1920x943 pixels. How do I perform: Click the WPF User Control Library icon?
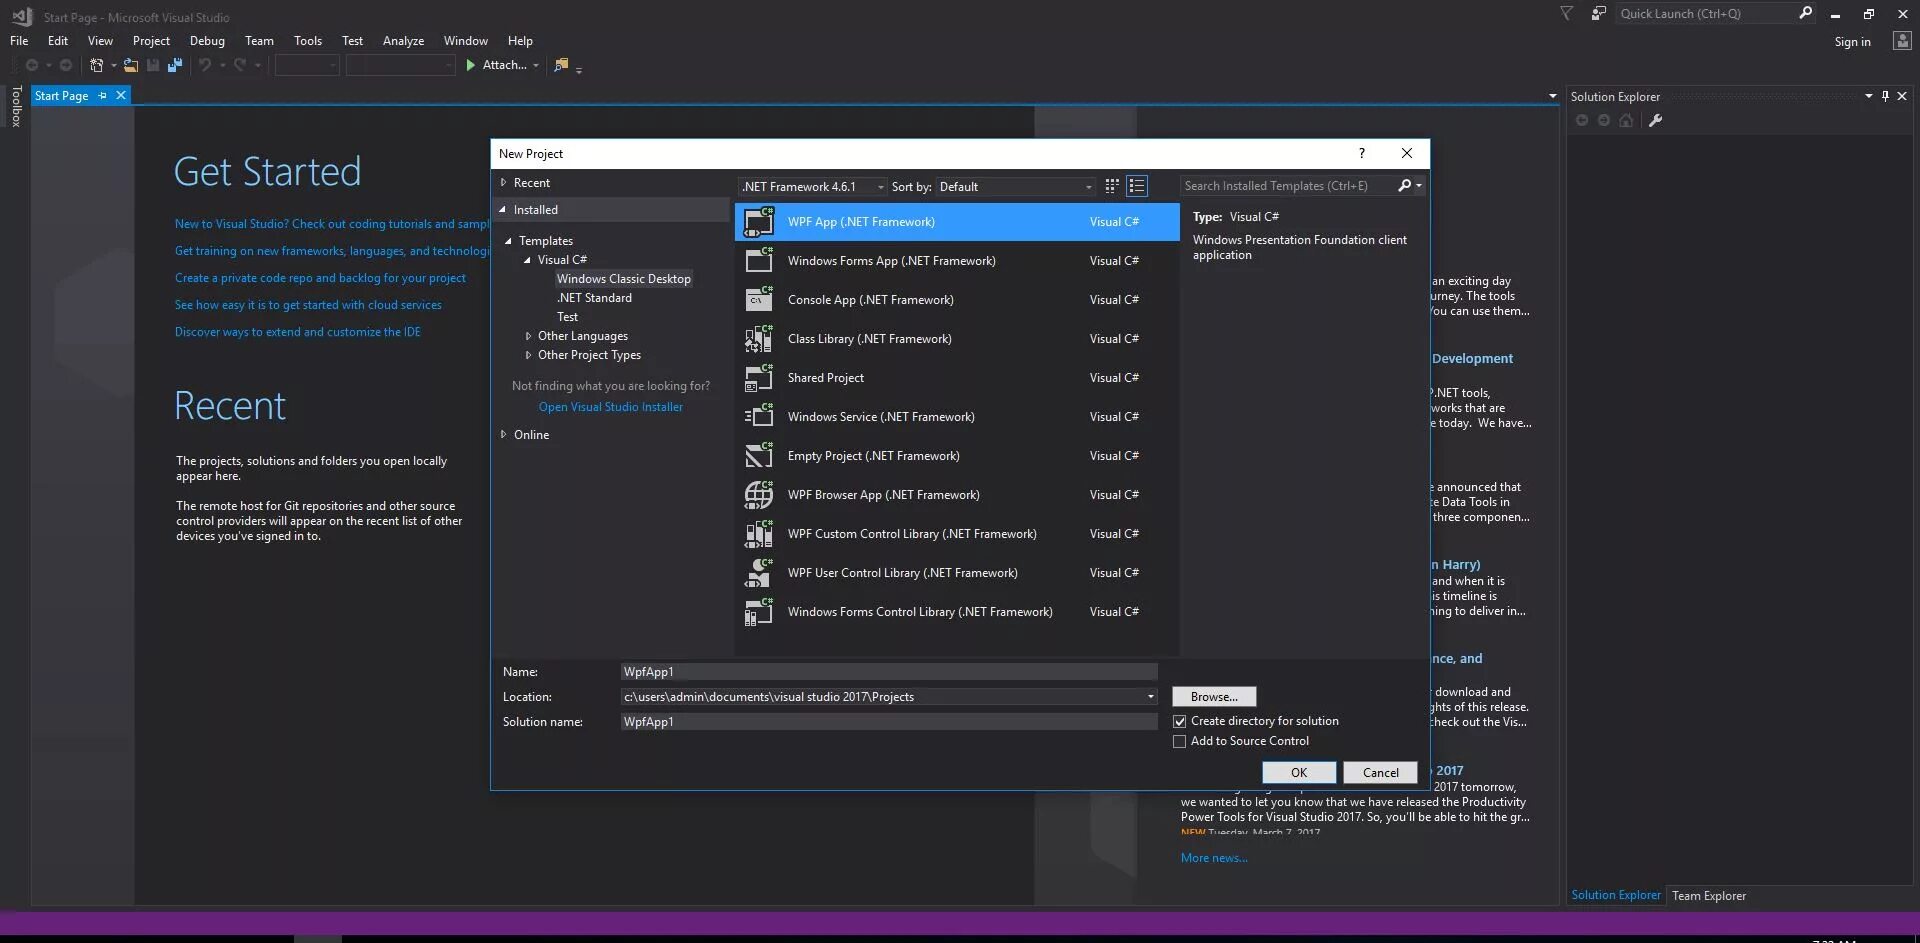[x=759, y=573]
